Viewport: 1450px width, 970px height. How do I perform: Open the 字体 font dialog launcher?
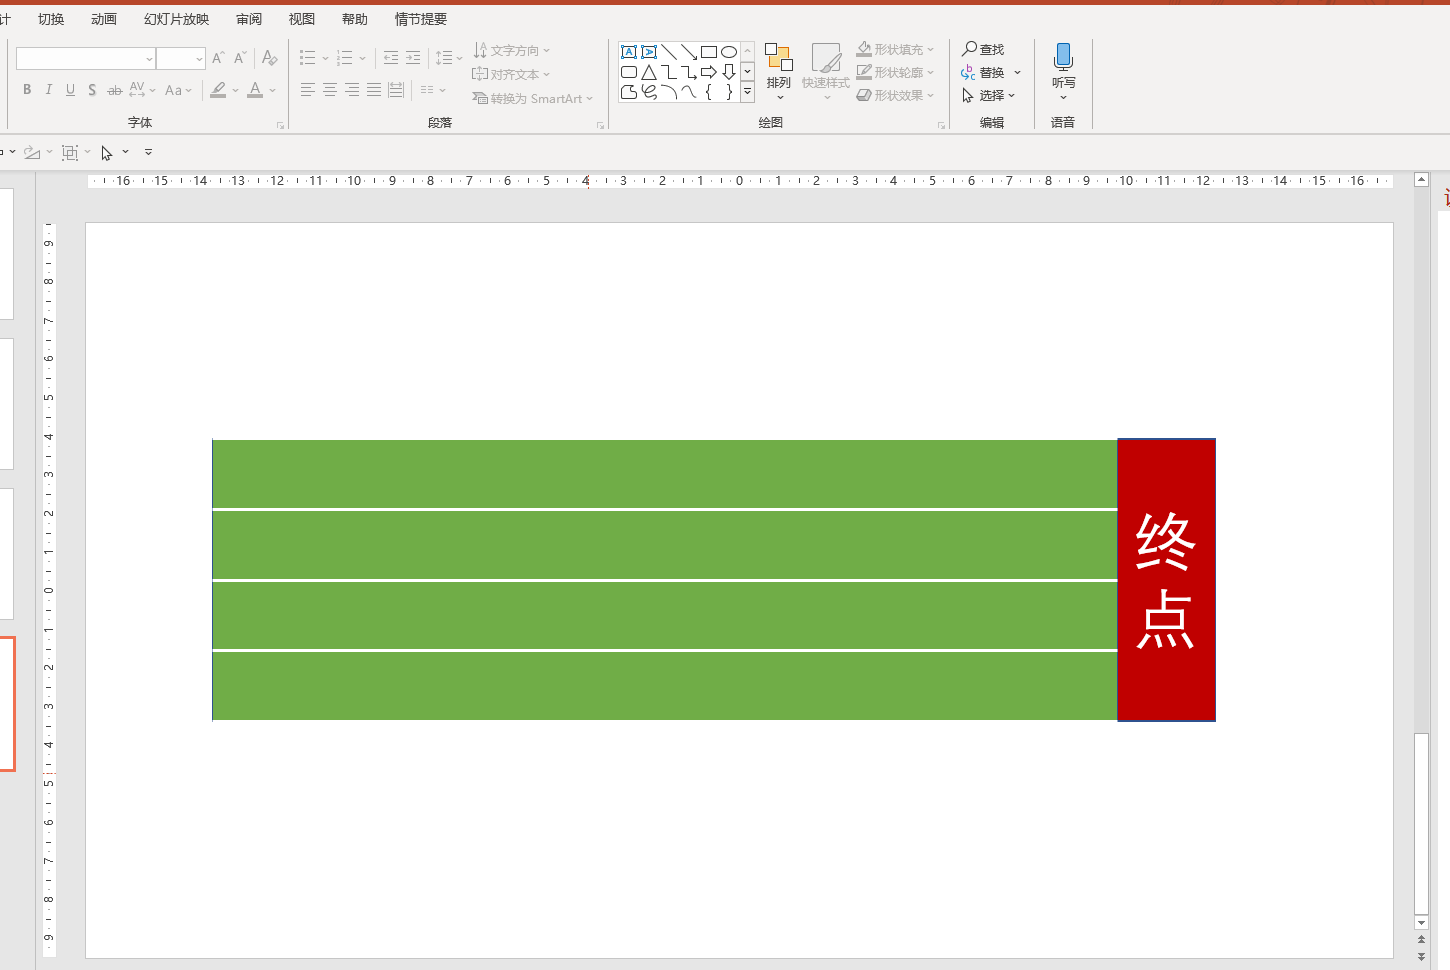(x=280, y=125)
